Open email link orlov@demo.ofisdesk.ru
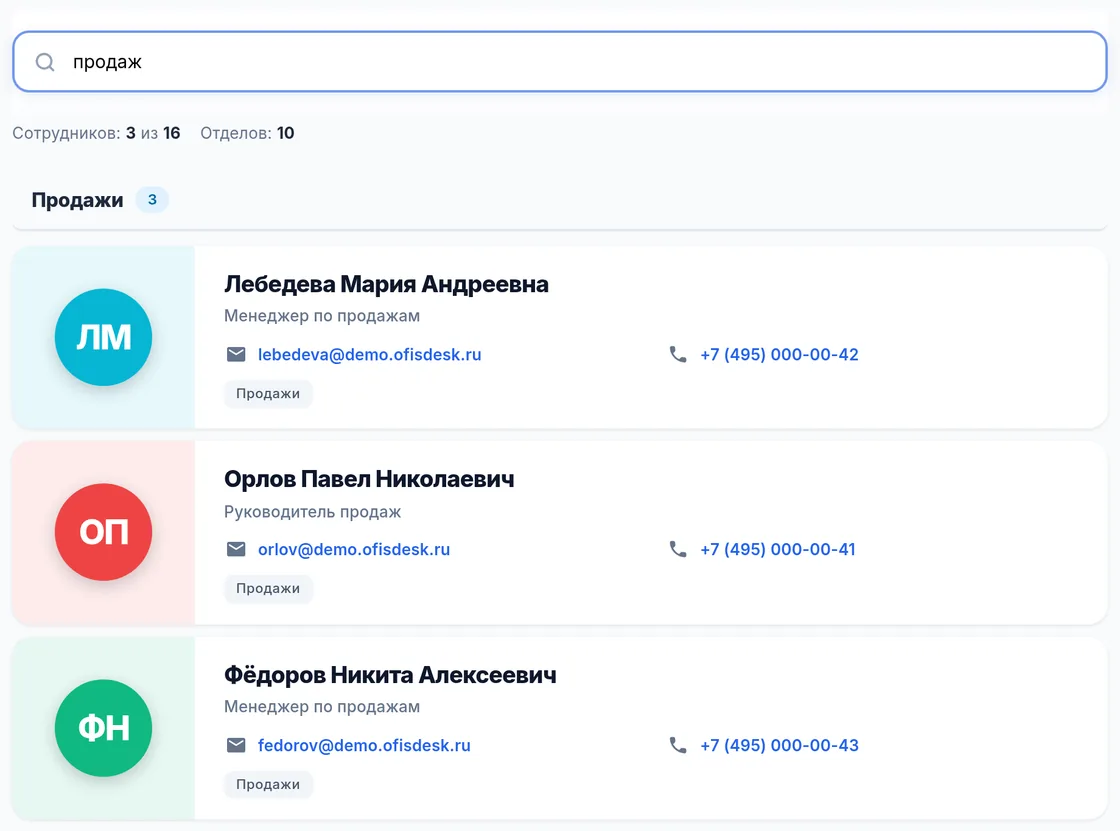This screenshot has width=1120, height=831. [354, 549]
